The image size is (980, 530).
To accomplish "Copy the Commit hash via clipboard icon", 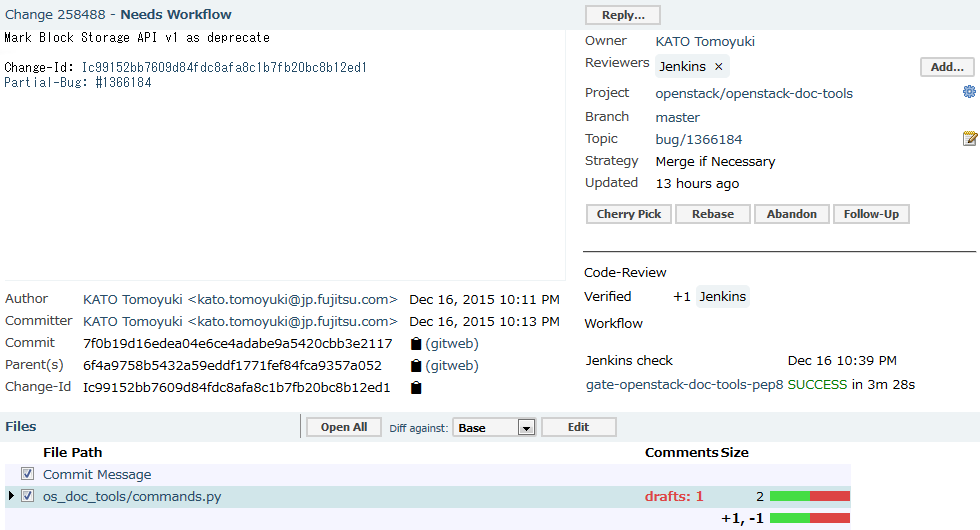I will point(417,344).
